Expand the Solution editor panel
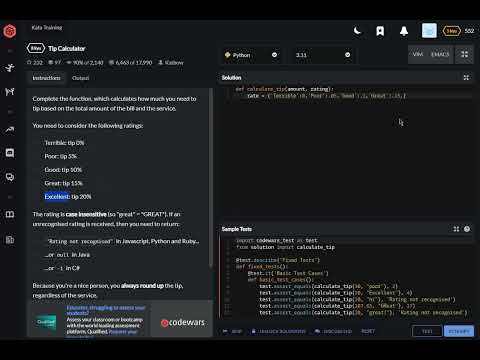Viewport: 480px width, 360px height. point(466,78)
